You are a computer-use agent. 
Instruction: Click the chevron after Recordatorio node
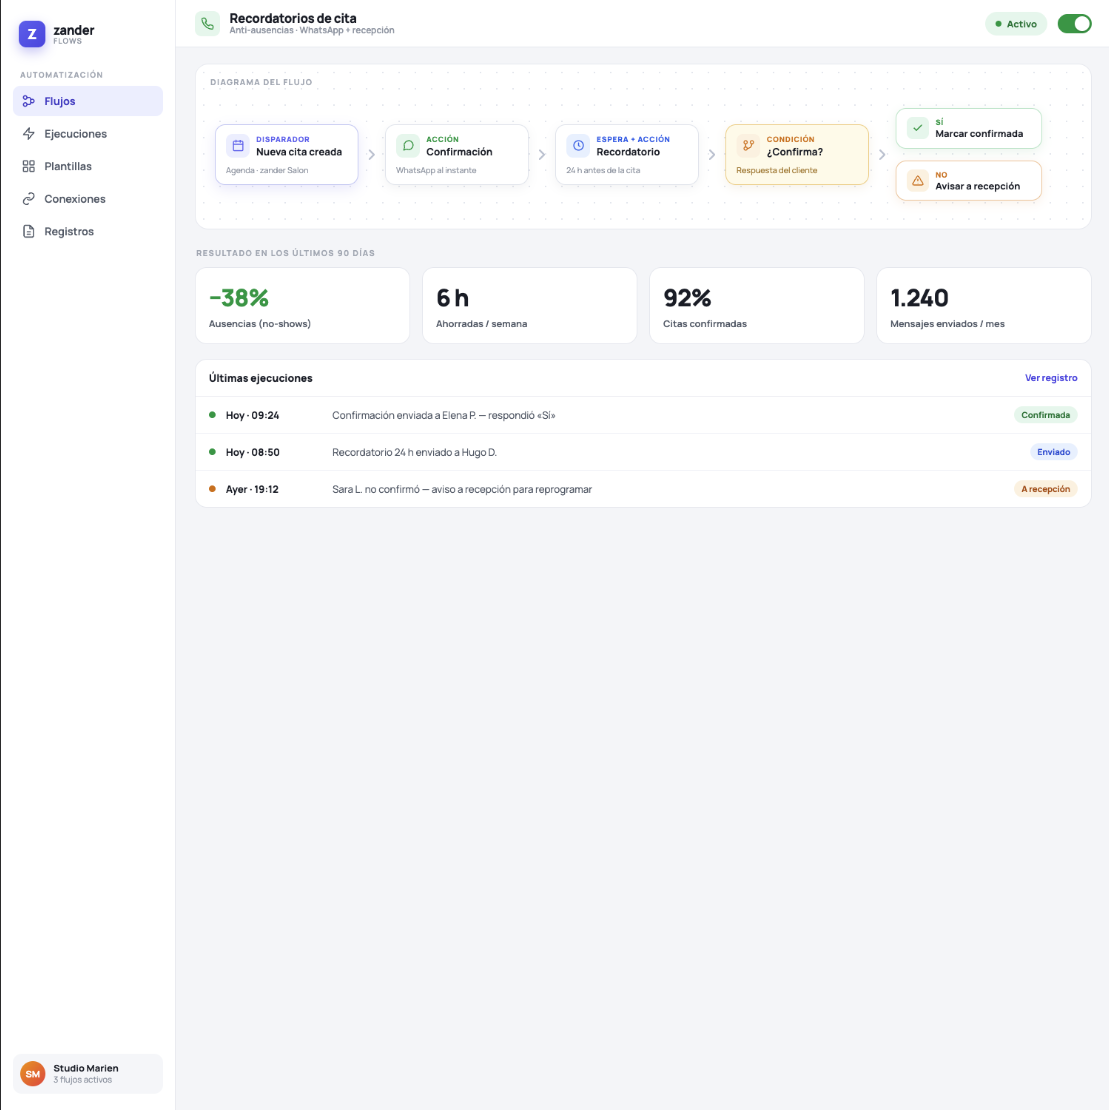[712, 154]
